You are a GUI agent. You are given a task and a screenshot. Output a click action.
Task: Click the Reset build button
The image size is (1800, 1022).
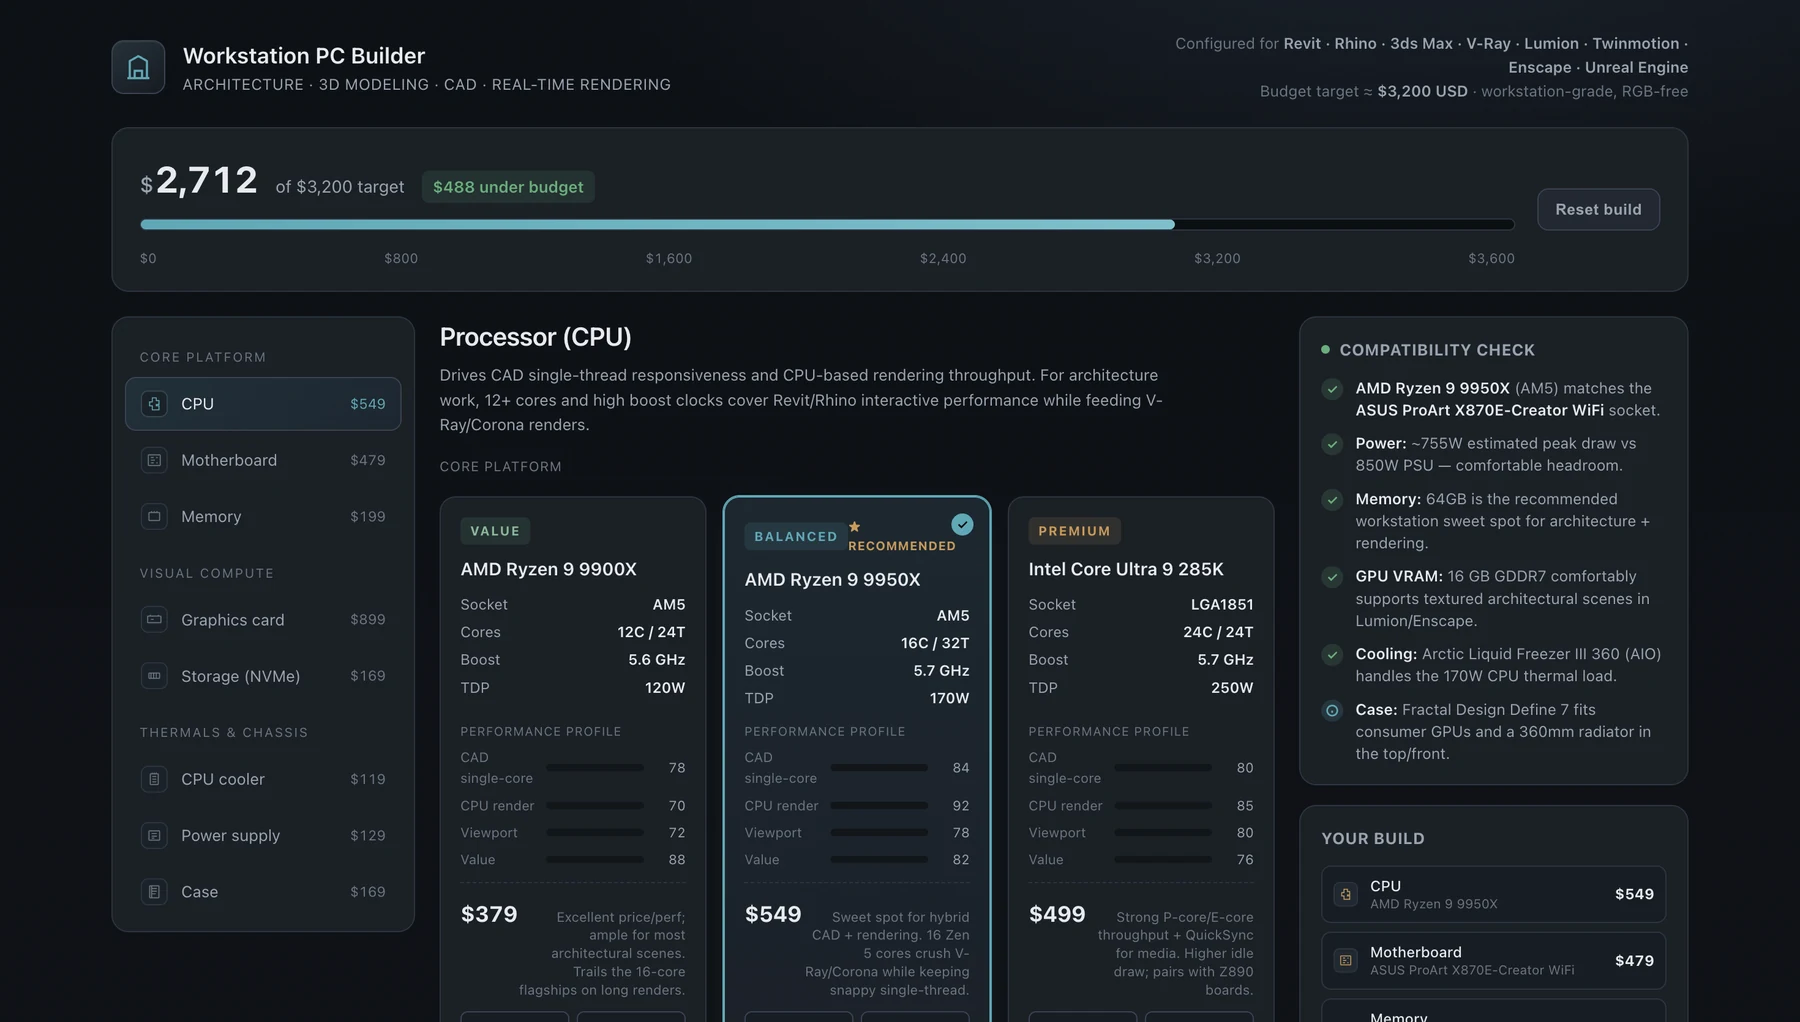[1598, 209]
